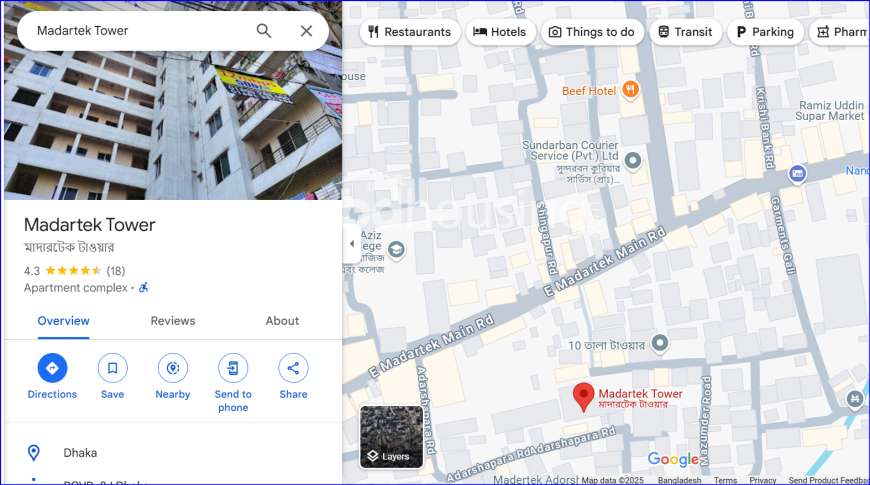Click the Google logo on the map
This screenshot has height=485, width=870.
click(673, 459)
